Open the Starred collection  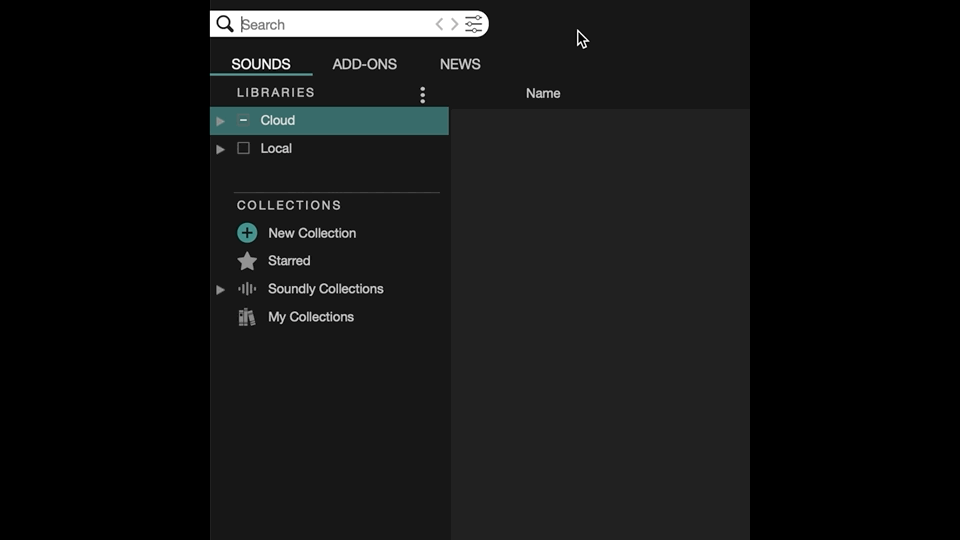tap(289, 261)
